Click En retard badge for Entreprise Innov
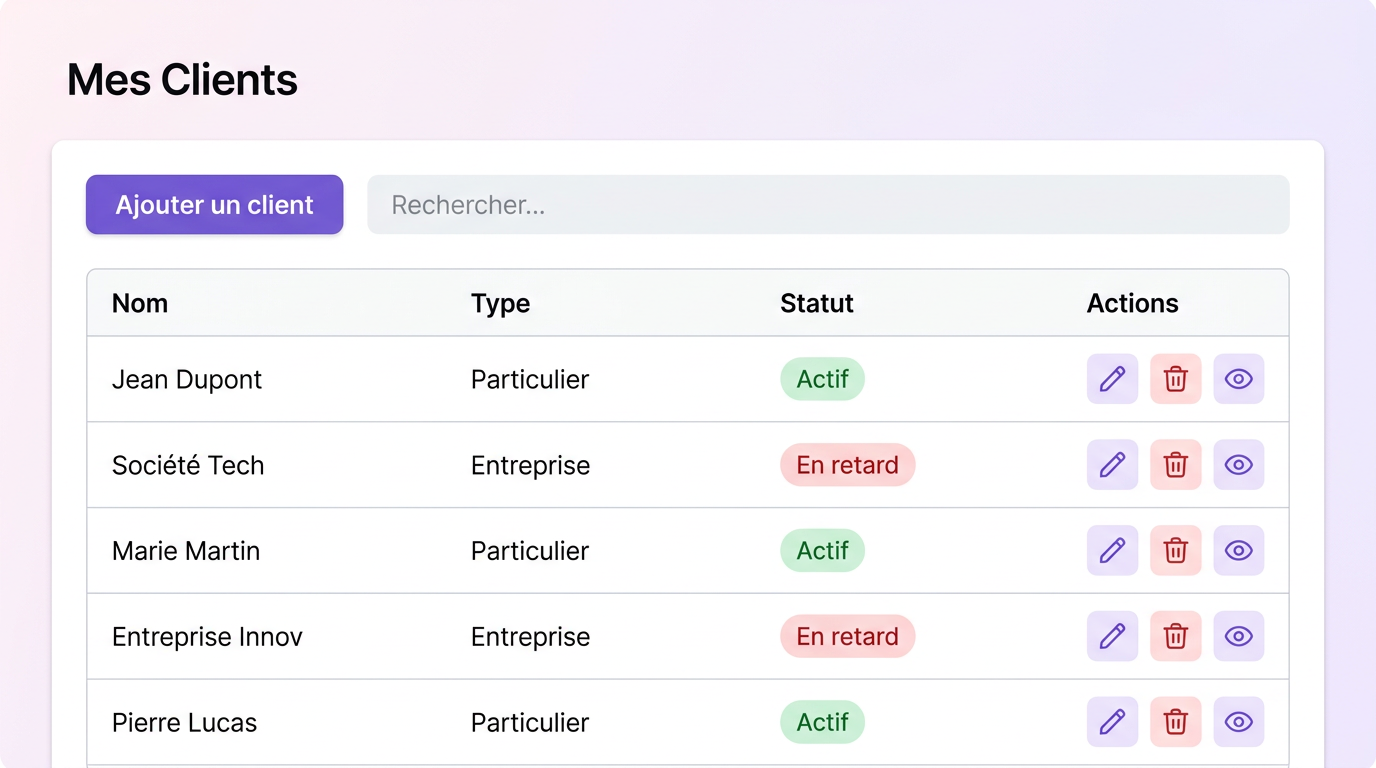 848,636
